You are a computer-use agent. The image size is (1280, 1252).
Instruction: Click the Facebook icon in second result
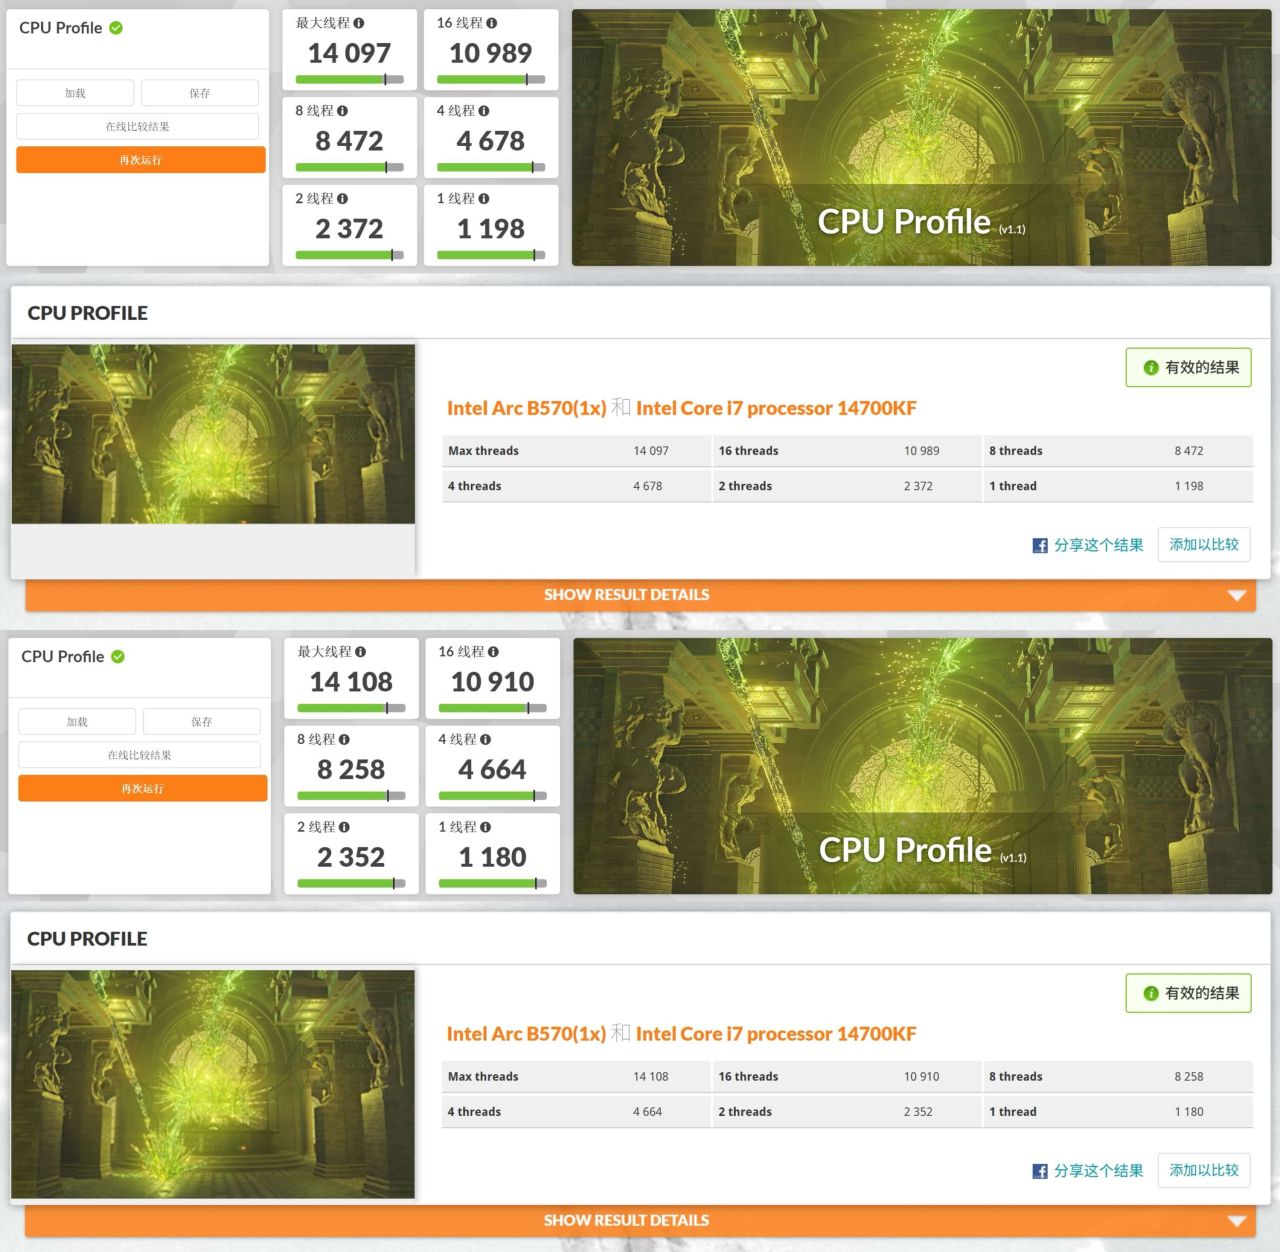click(1040, 1171)
